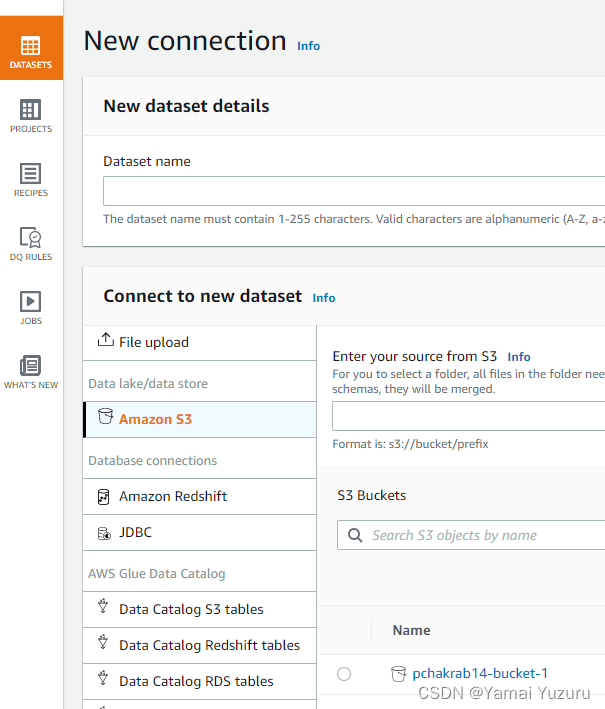Click the AWS Glue Data Catalog group label
This screenshot has width=605, height=709.
[x=157, y=574]
